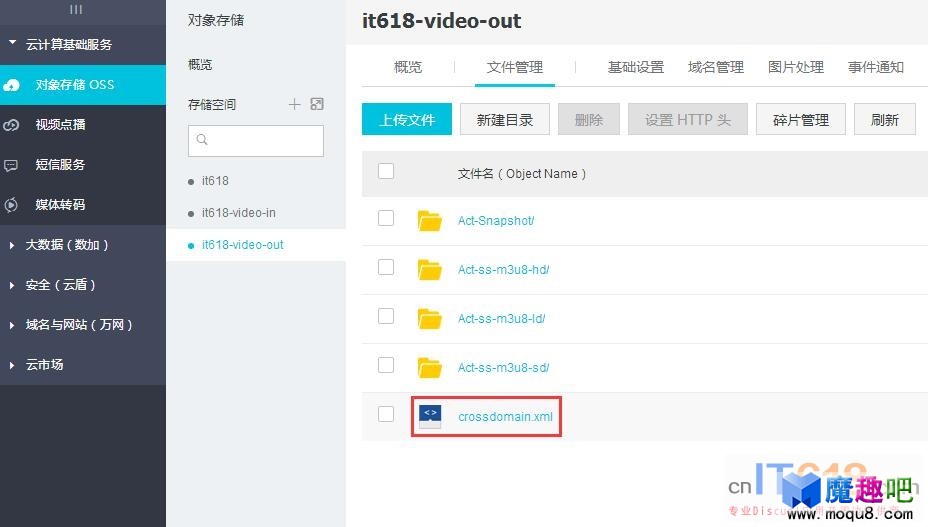
Task: Expand the 安全（云盾） section
Action: 11,285
